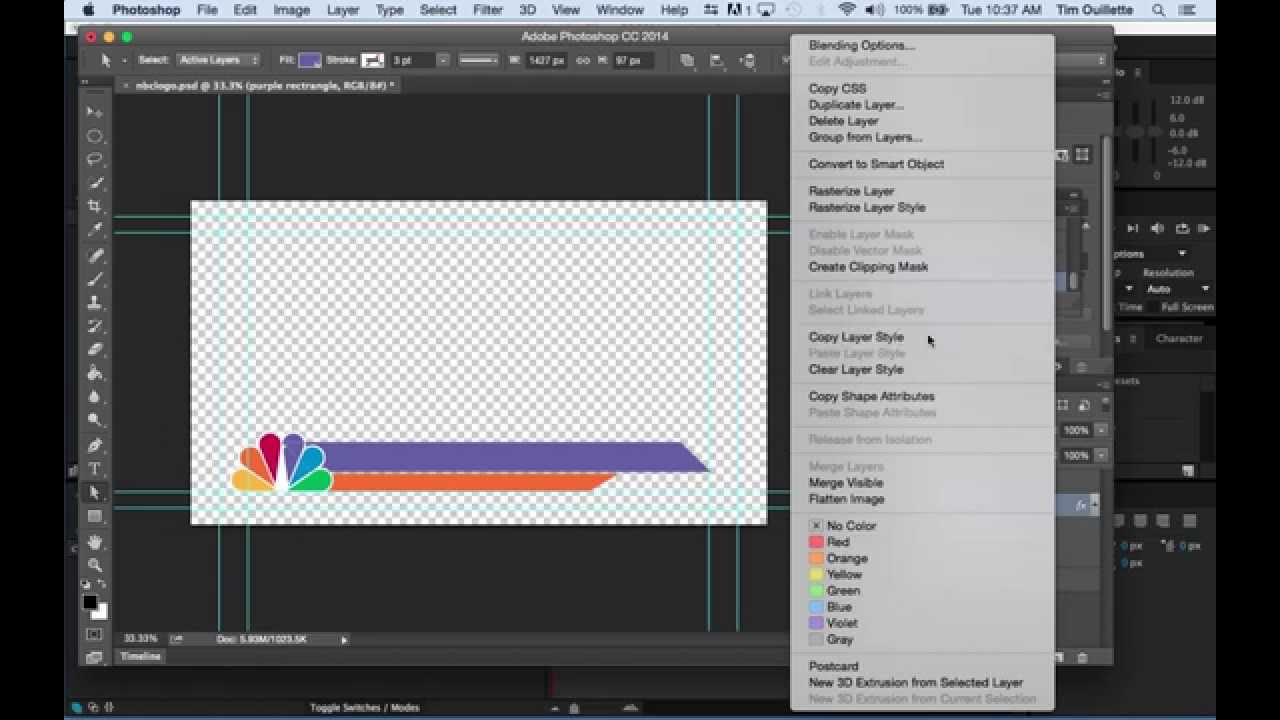Choose Blending Options from context menu
This screenshot has height=720, width=1280.
(x=861, y=45)
